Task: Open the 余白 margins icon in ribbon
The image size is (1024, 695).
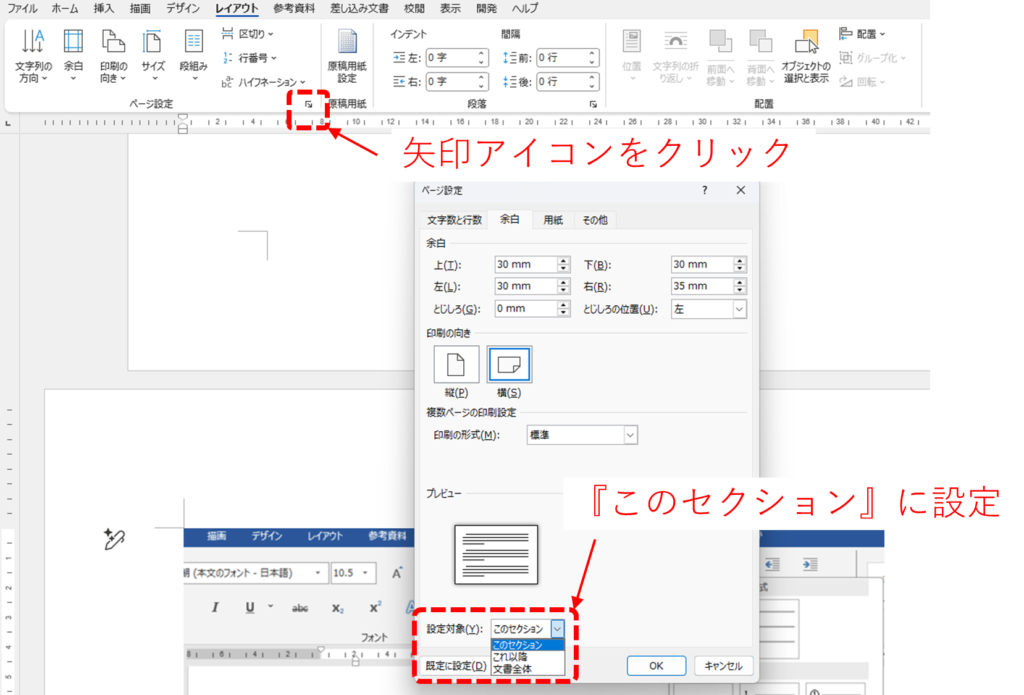Action: [x=73, y=43]
